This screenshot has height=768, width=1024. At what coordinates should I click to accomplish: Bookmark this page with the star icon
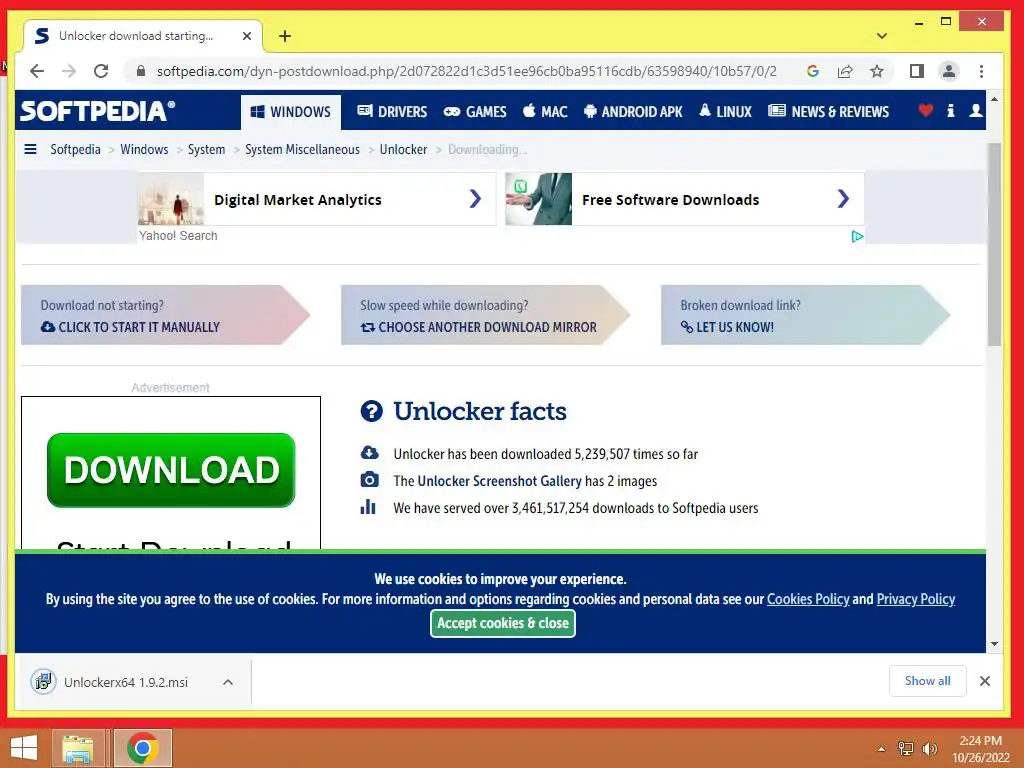coord(877,71)
